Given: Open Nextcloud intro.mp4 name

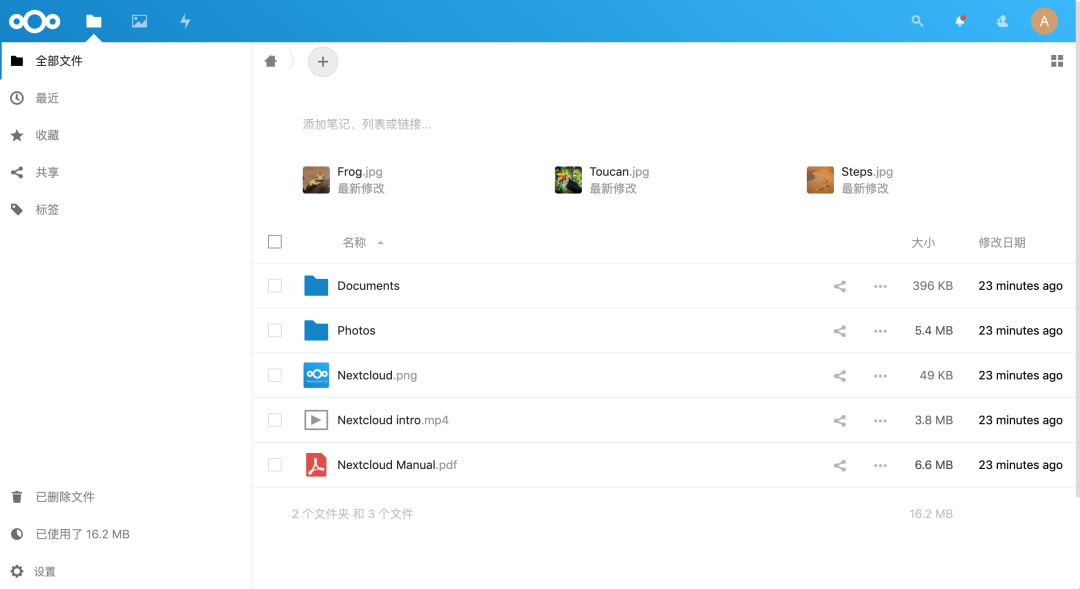Looking at the screenshot, I should click(x=393, y=420).
